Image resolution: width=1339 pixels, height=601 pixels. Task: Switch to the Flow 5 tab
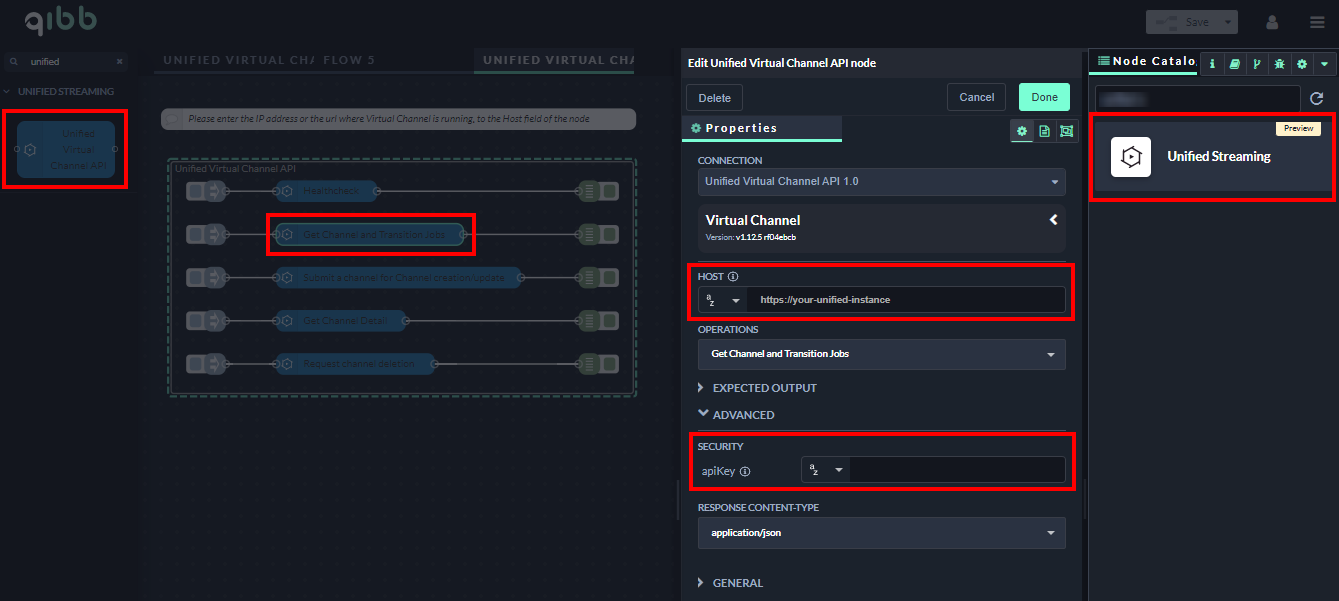348,60
